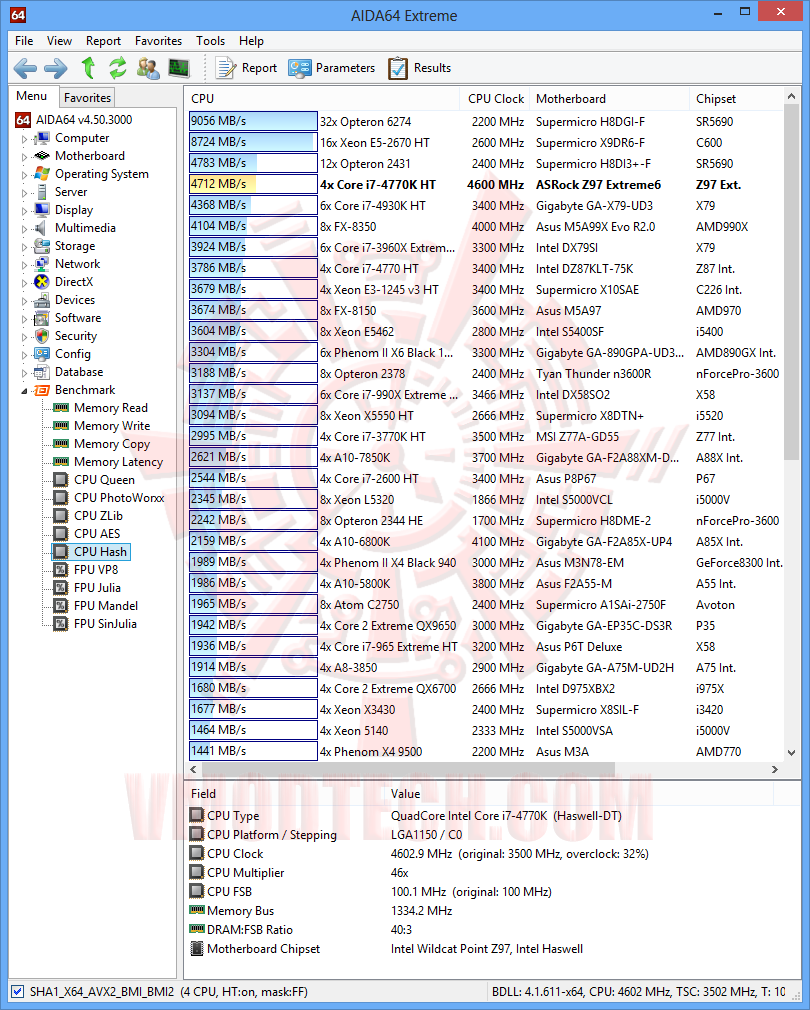Select Memory Copy benchmark
This screenshot has width=810, height=1010.
click(112, 444)
